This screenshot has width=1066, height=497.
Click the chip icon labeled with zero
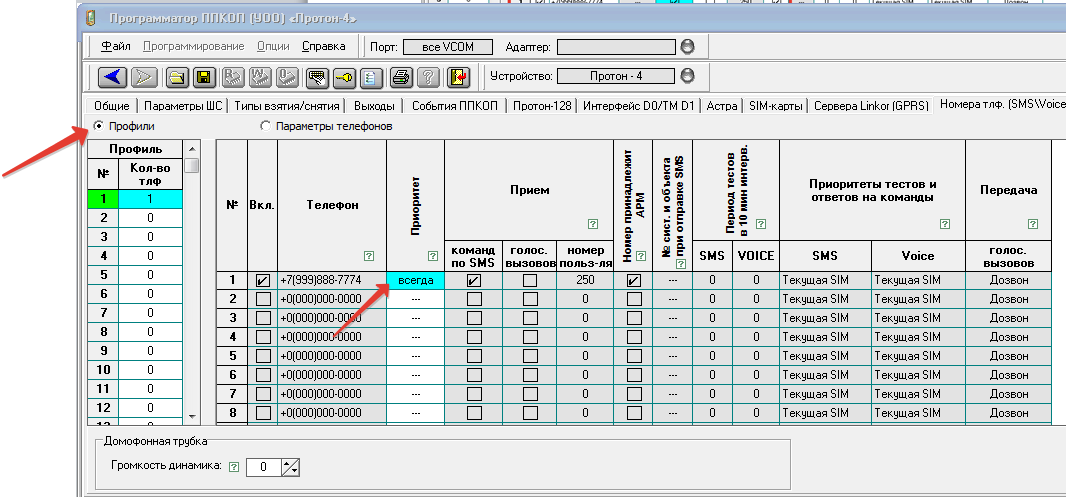[286, 77]
